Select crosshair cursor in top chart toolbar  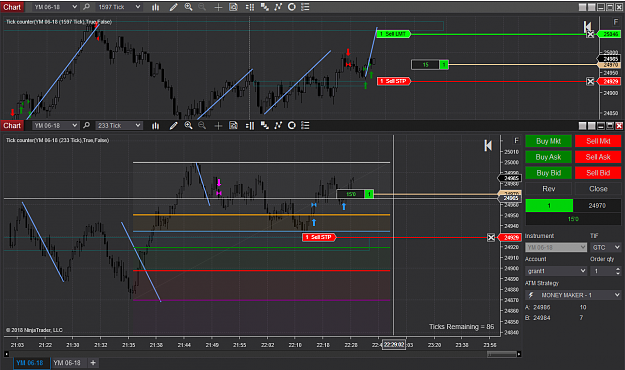pyautogui.click(x=218, y=7)
